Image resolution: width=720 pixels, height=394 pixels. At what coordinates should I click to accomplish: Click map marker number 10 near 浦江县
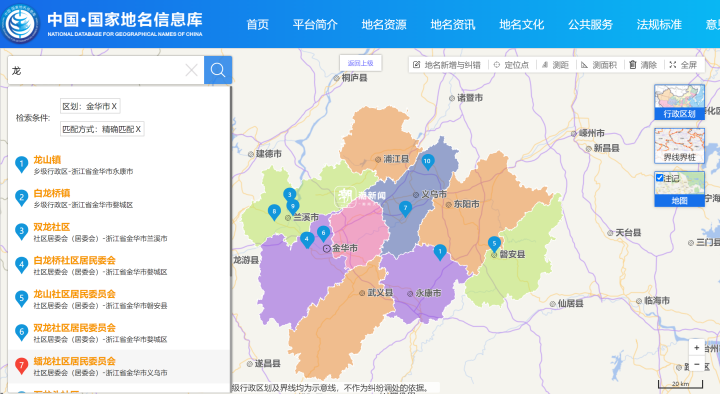(x=427, y=162)
